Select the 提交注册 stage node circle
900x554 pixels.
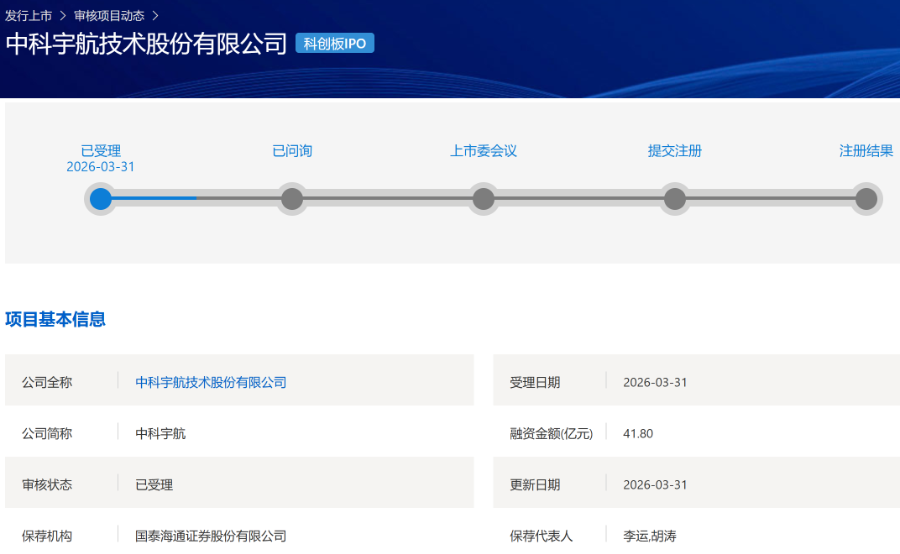675,199
